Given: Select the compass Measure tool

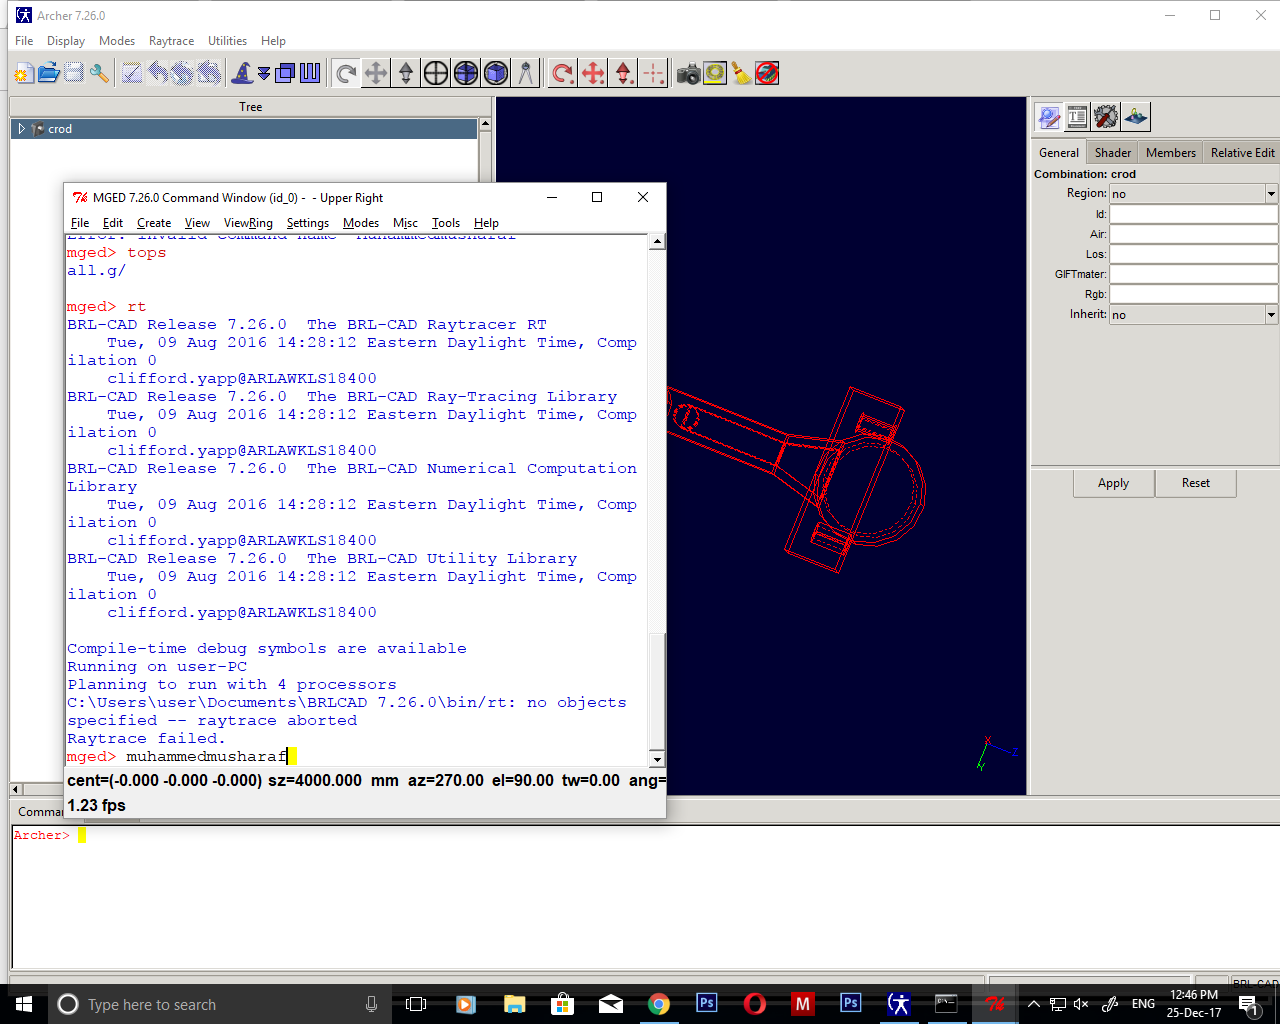Looking at the screenshot, I should point(526,73).
